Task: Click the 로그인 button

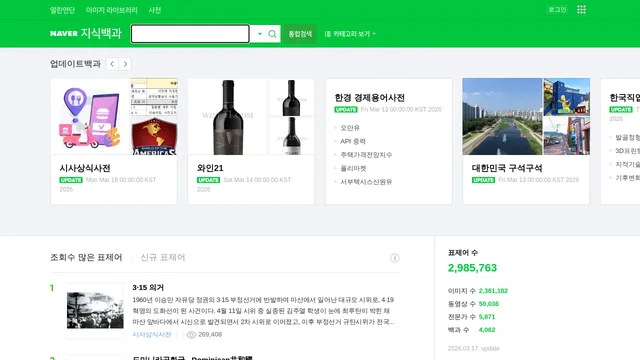Action: pos(557,10)
